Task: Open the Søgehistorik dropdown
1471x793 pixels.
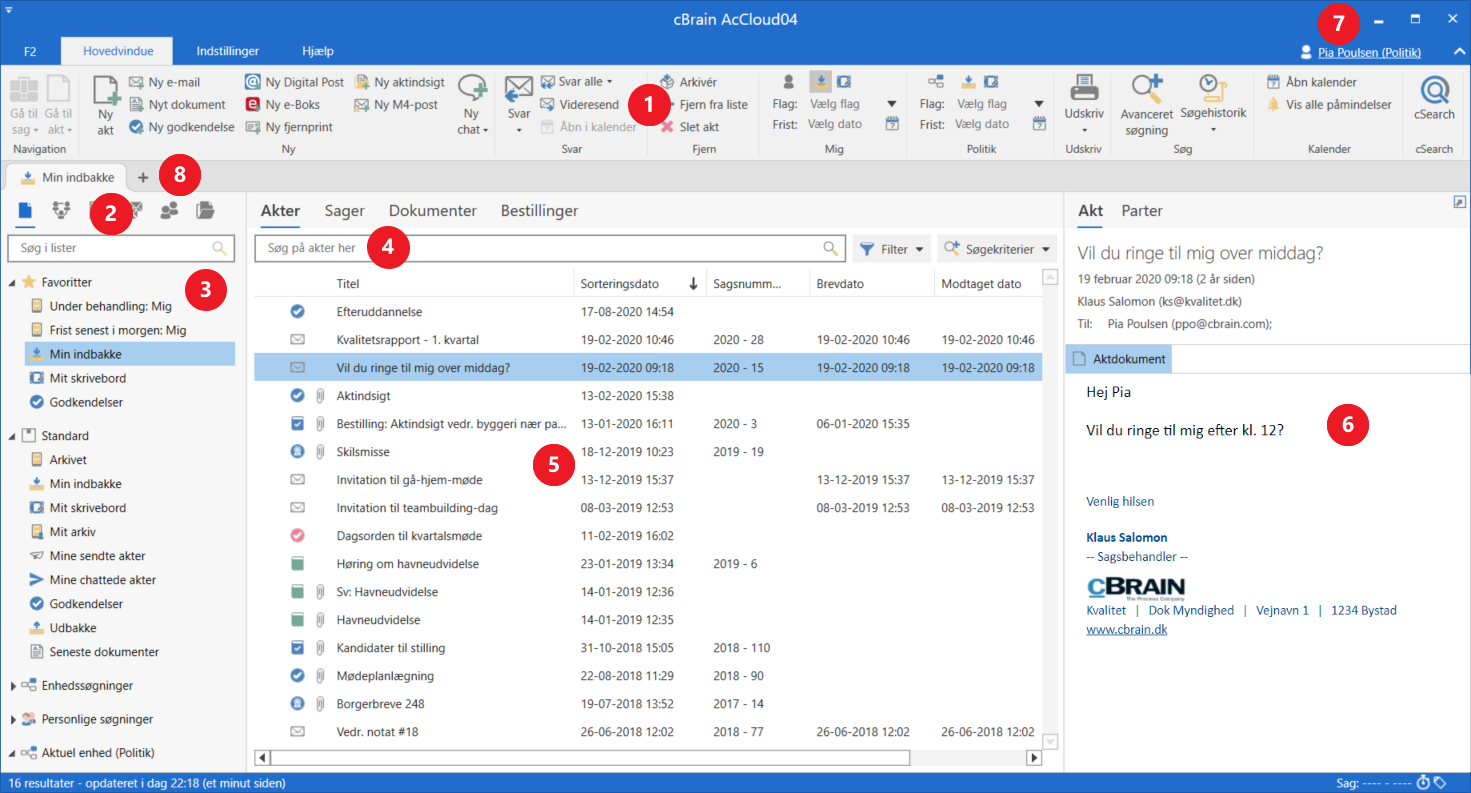Action: tap(1213, 130)
